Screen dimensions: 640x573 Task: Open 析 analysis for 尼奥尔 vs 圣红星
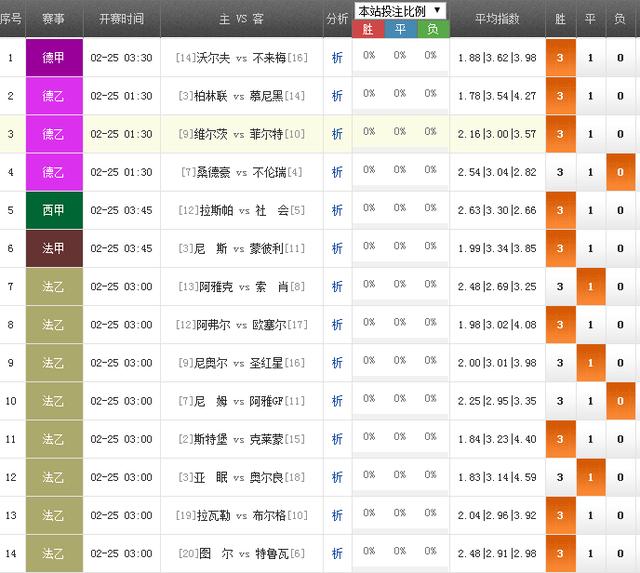click(337, 363)
